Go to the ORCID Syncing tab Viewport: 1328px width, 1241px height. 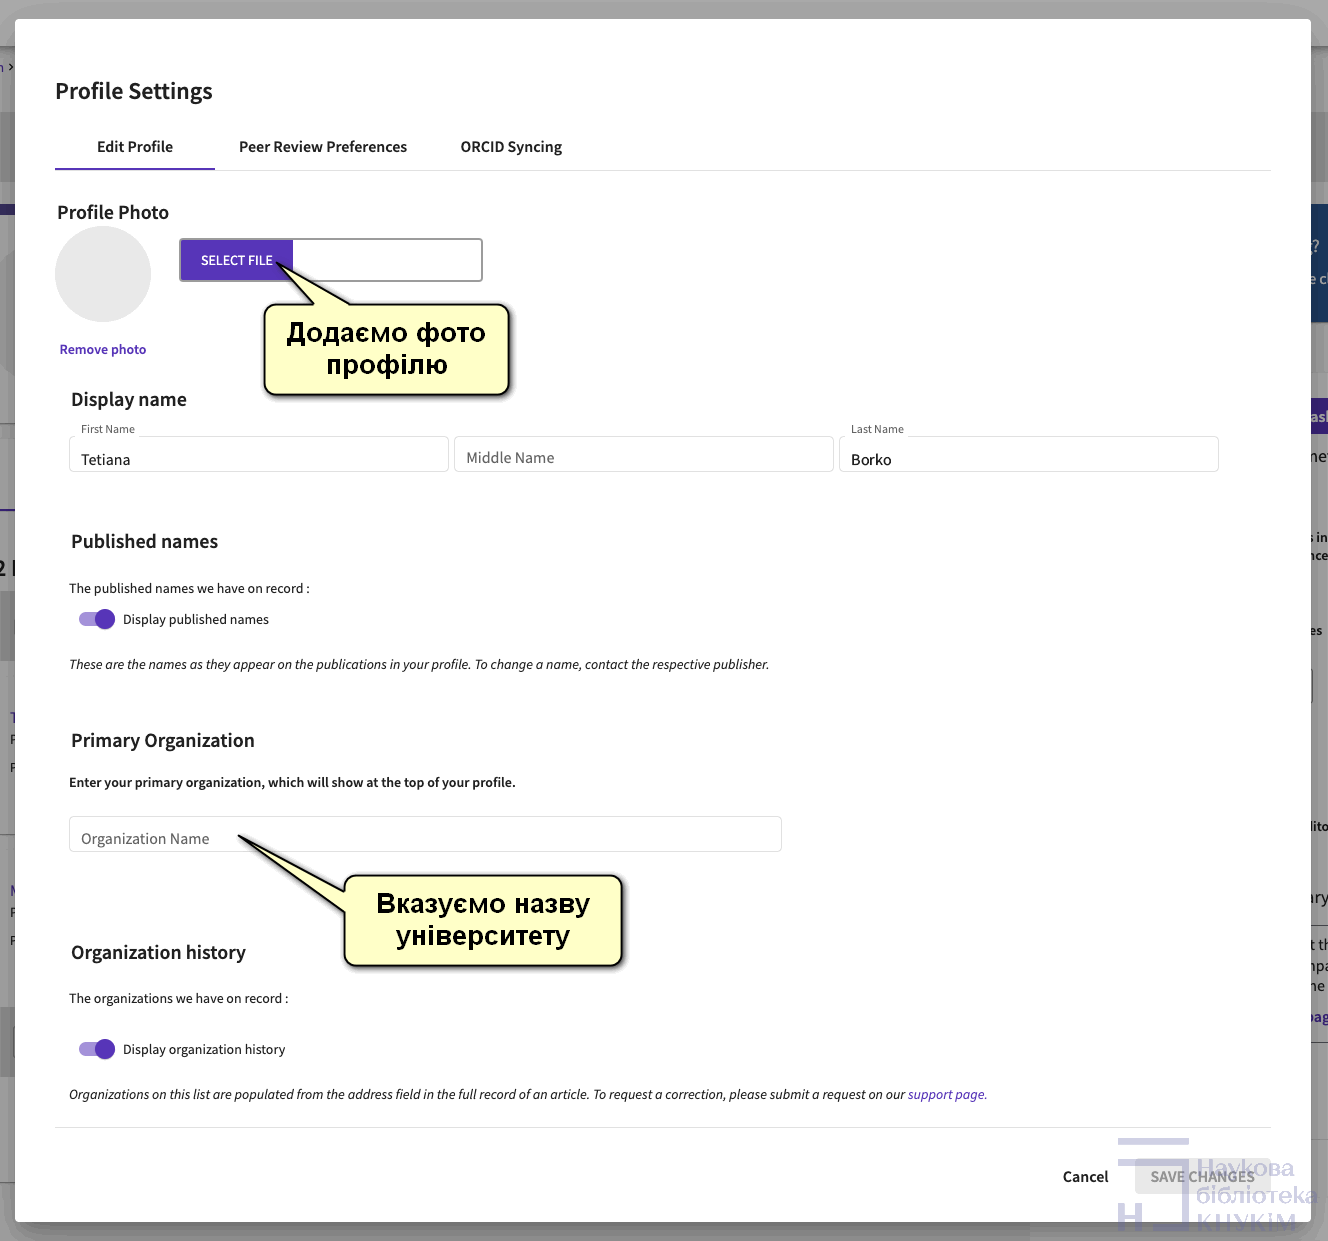[x=511, y=147]
